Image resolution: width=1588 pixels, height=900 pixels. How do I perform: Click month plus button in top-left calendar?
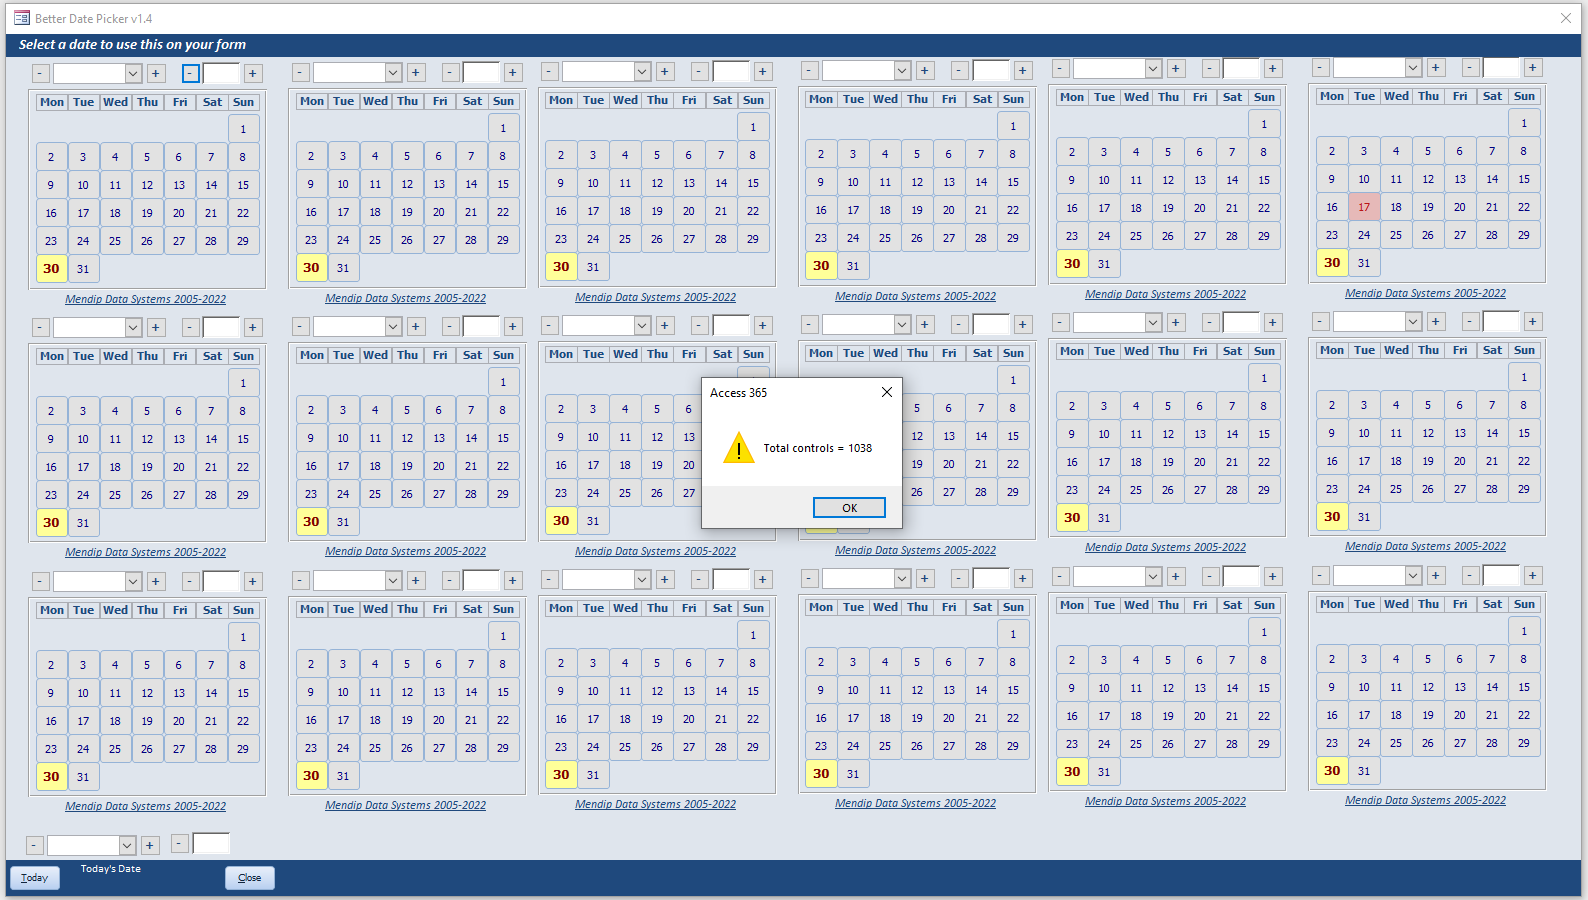coord(156,74)
